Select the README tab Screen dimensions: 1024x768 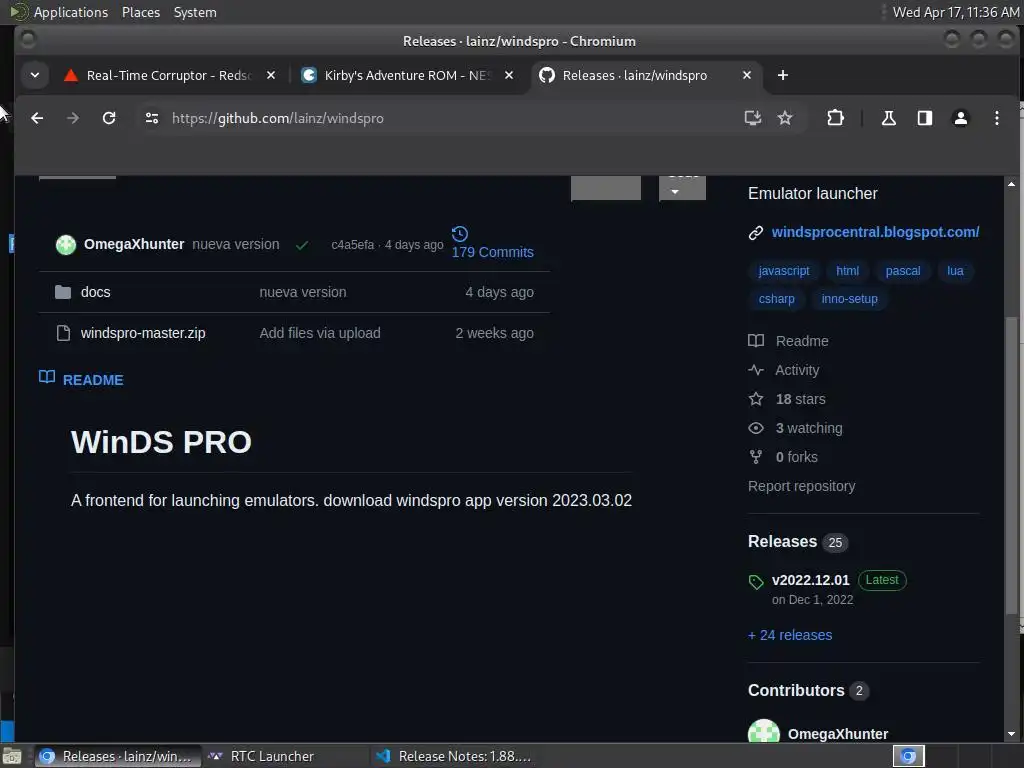(x=81, y=379)
